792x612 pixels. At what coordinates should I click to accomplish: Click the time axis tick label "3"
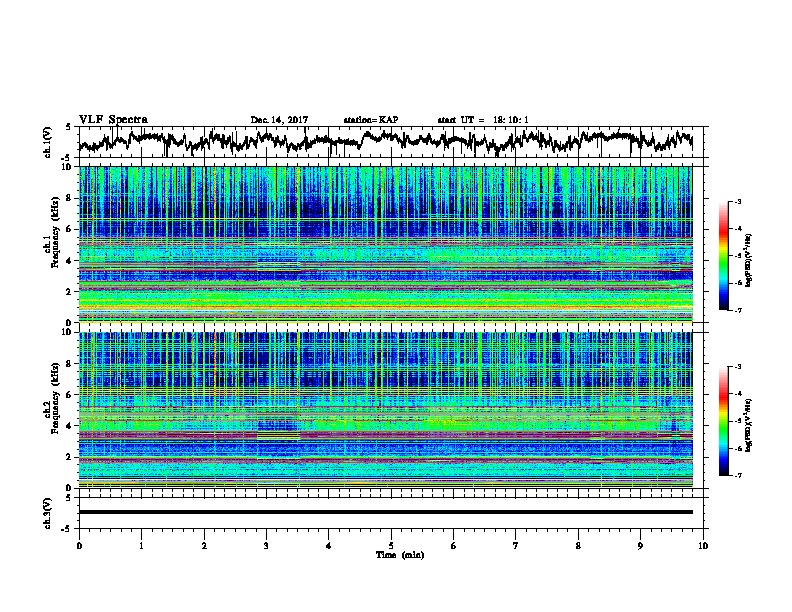pyautogui.click(x=266, y=546)
